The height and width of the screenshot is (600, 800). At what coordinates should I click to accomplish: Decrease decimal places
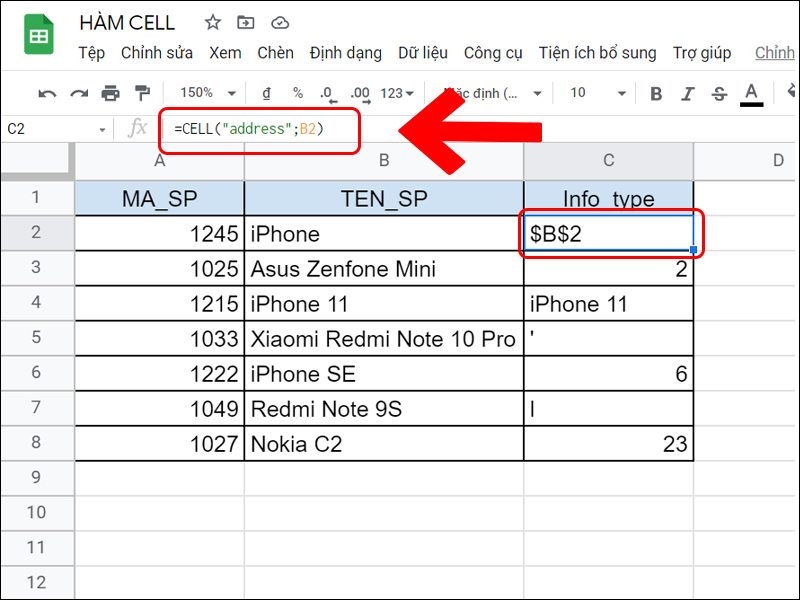pos(326,92)
